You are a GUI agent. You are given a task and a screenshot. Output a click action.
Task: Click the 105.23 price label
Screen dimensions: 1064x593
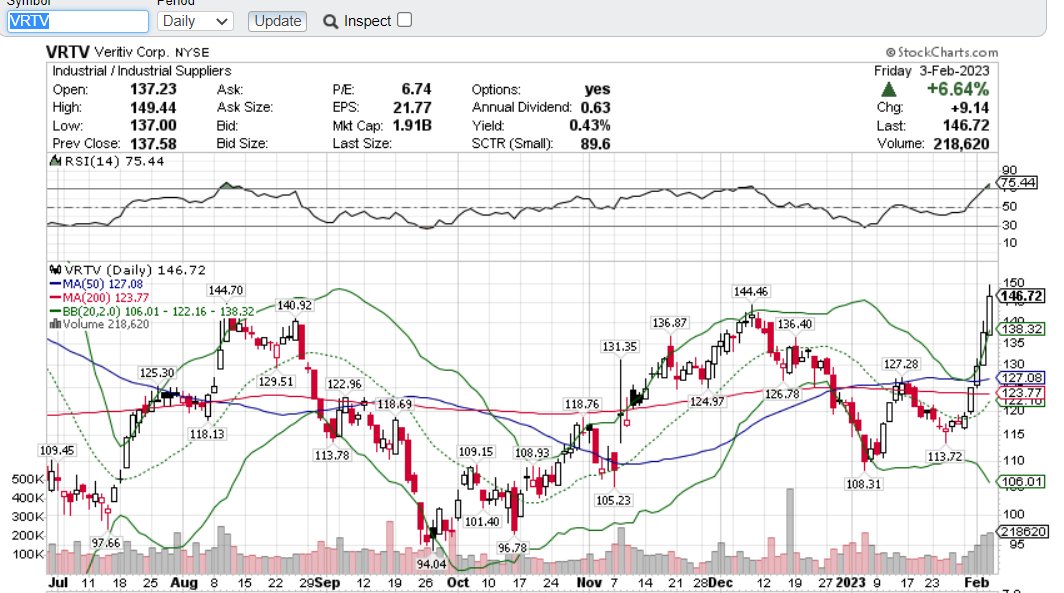pos(613,500)
